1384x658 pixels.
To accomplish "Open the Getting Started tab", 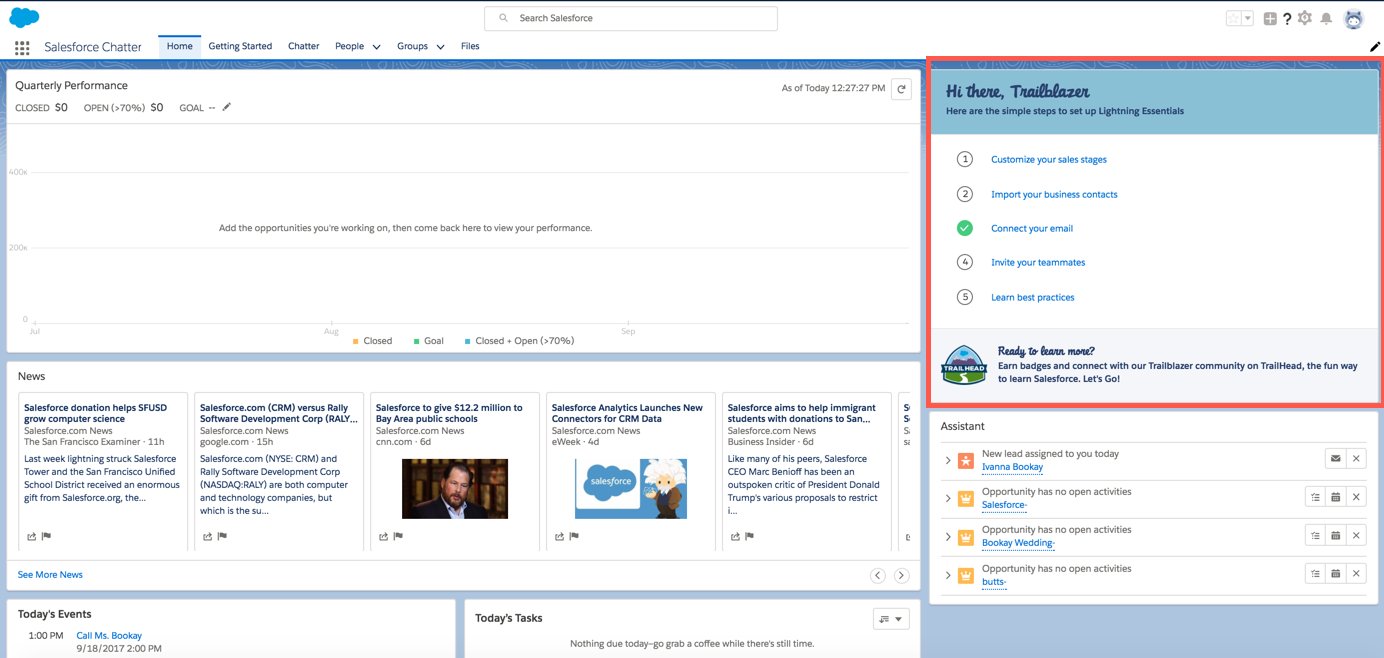I will [240, 46].
